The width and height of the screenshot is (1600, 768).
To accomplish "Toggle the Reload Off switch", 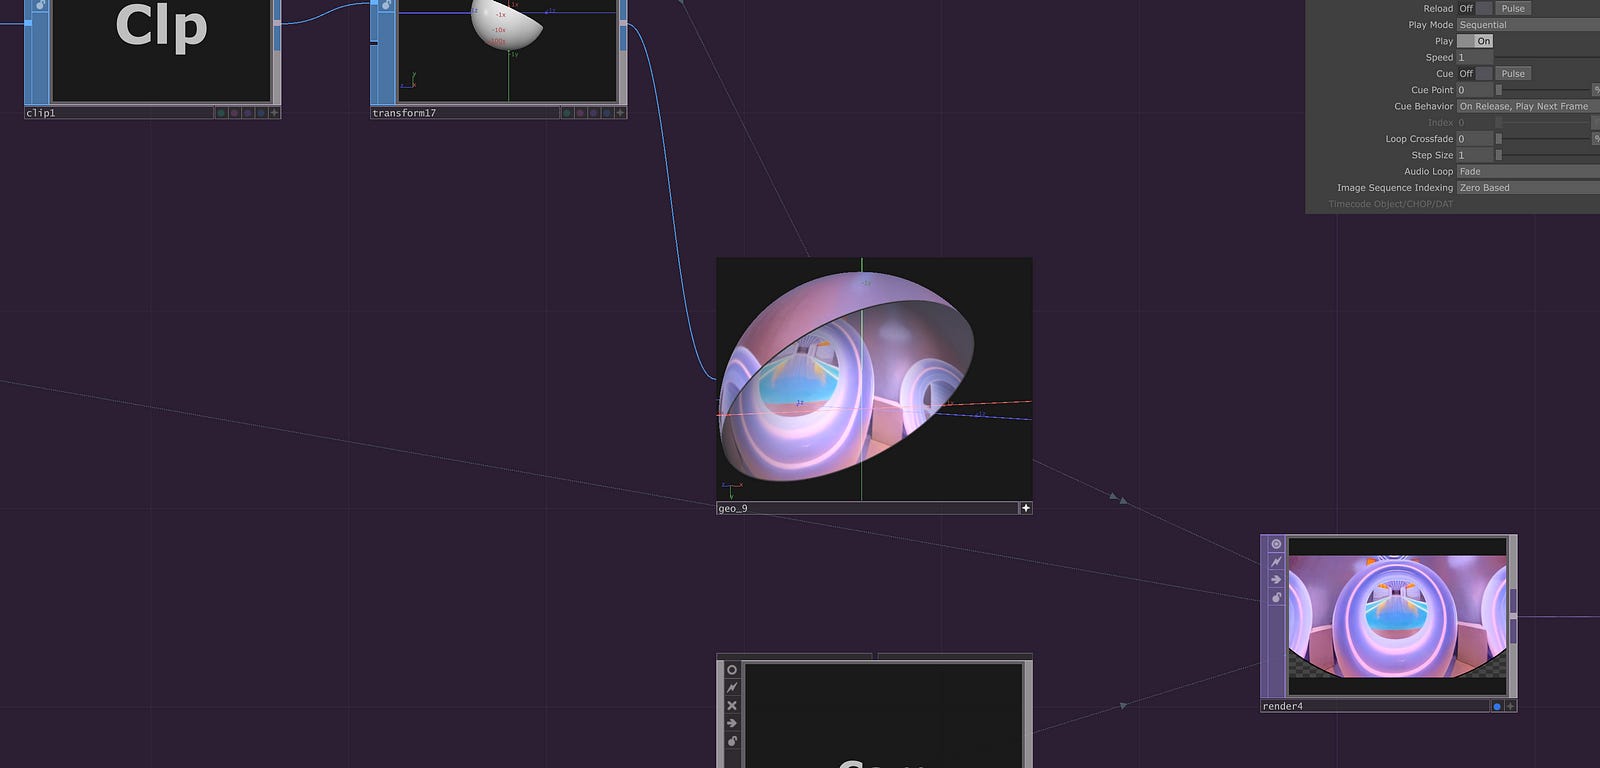I will (1475, 8).
